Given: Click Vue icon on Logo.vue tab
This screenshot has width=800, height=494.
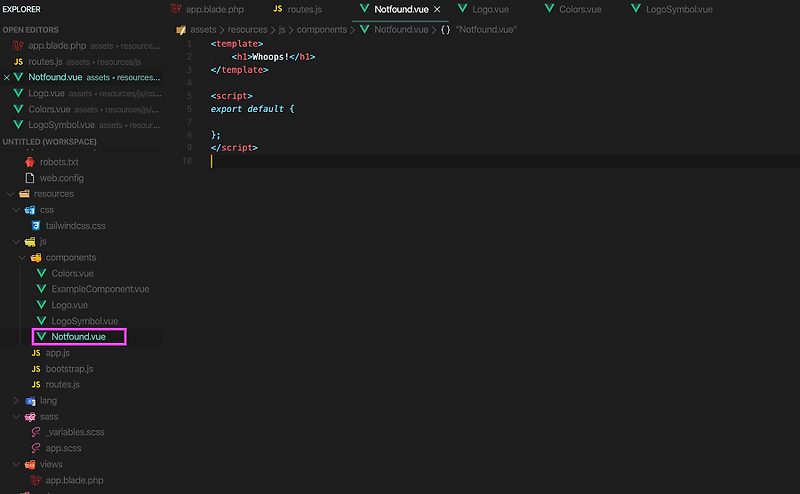Looking at the screenshot, I should pyautogui.click(x=462, y=9).
